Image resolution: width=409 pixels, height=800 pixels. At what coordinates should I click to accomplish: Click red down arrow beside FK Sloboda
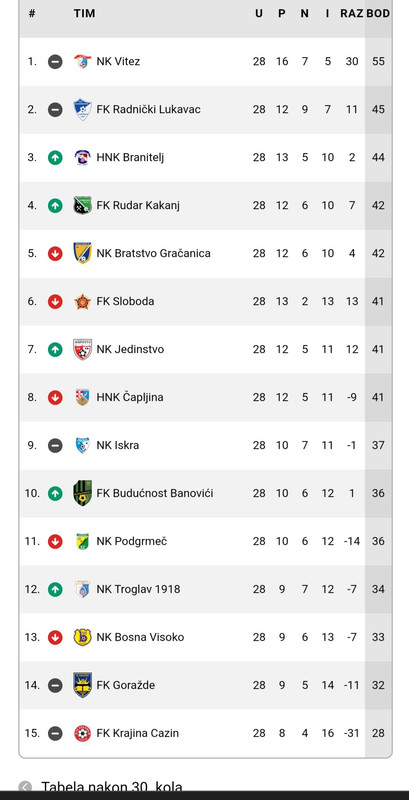(x=55, y=302)
